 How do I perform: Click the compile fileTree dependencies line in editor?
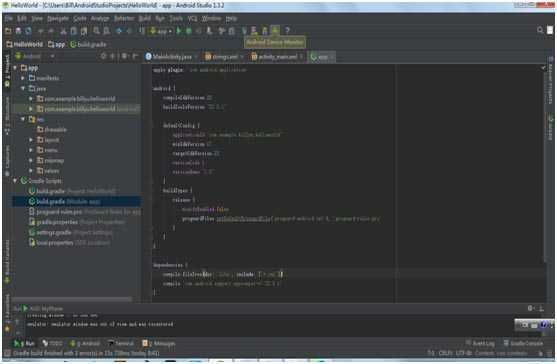click(223, 274)
